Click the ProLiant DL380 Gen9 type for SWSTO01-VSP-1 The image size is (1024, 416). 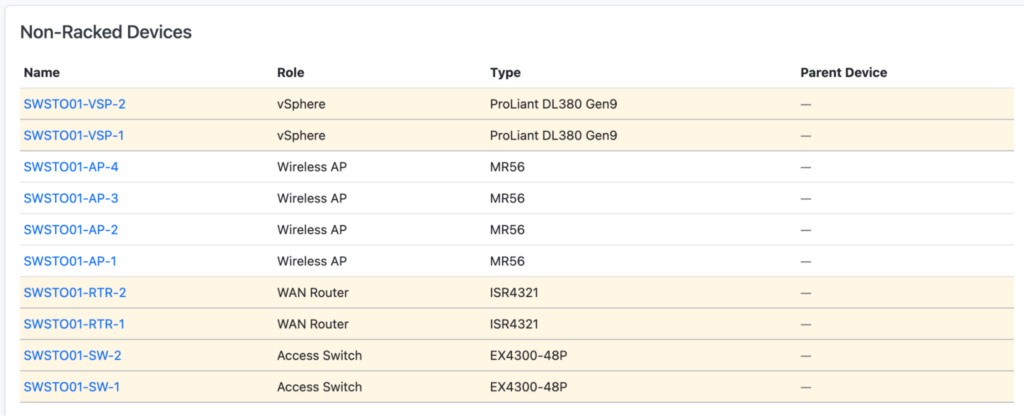tap(554, 135)
